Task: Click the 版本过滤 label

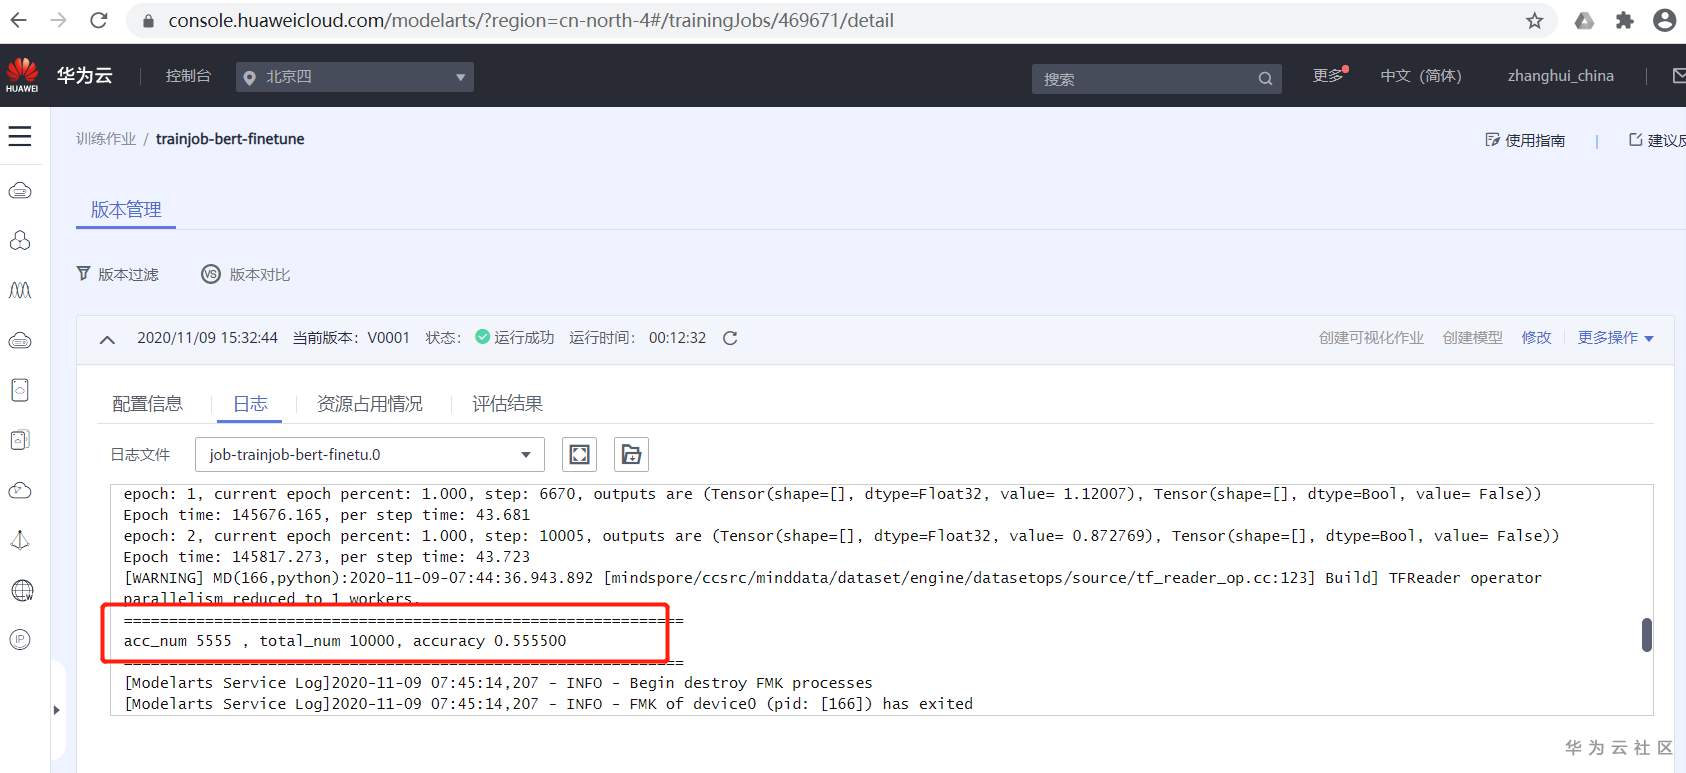Action: pyautogui.click(x=128, y=274)
